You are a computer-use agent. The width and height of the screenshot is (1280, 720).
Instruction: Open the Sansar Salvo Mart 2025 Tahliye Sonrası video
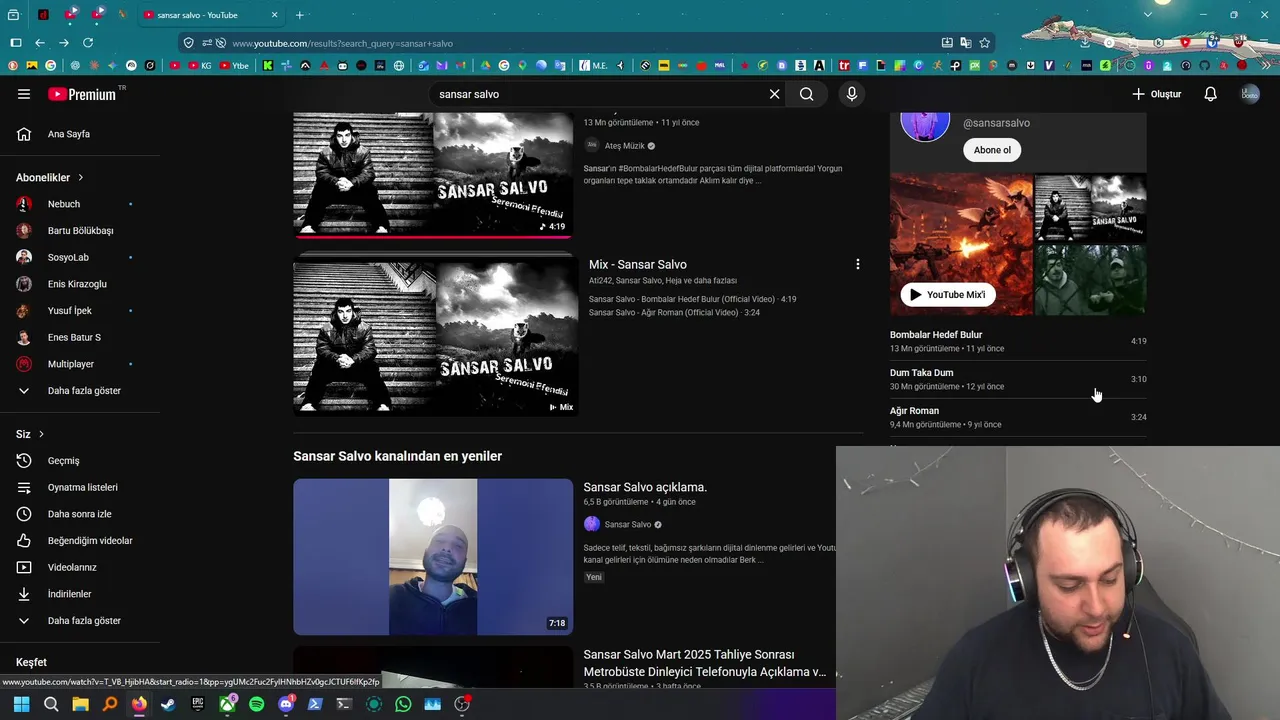(x=705, y=663)
